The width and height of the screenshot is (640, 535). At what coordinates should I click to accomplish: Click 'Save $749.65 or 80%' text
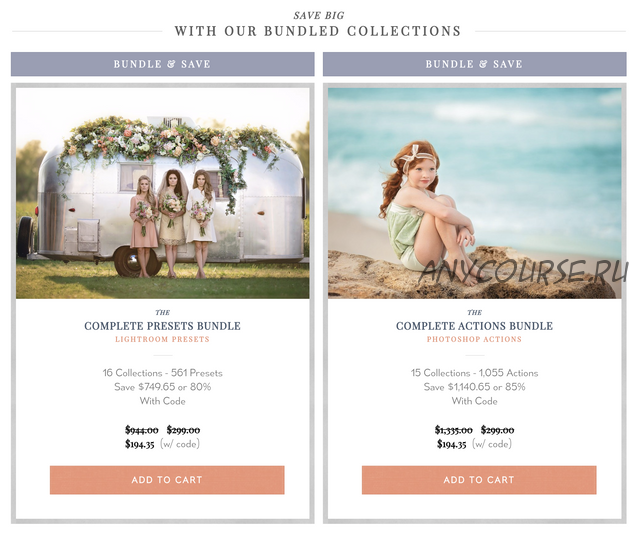pyautogui.click(x=162, y=387)
